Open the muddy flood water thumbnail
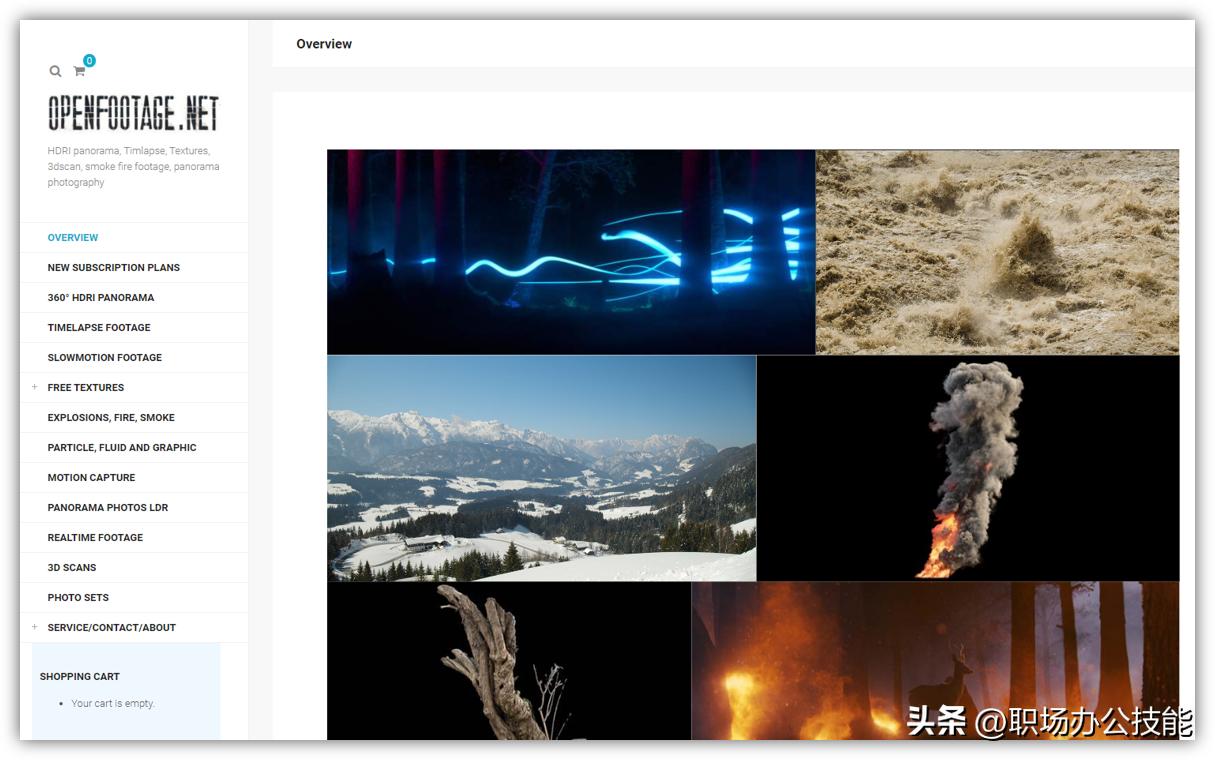Image resolution: width=1215 pixels, height=760 pixels. (997, 252)
